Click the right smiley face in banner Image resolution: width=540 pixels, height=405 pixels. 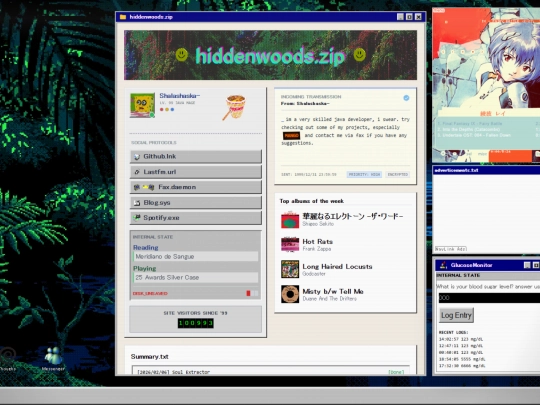360,55
